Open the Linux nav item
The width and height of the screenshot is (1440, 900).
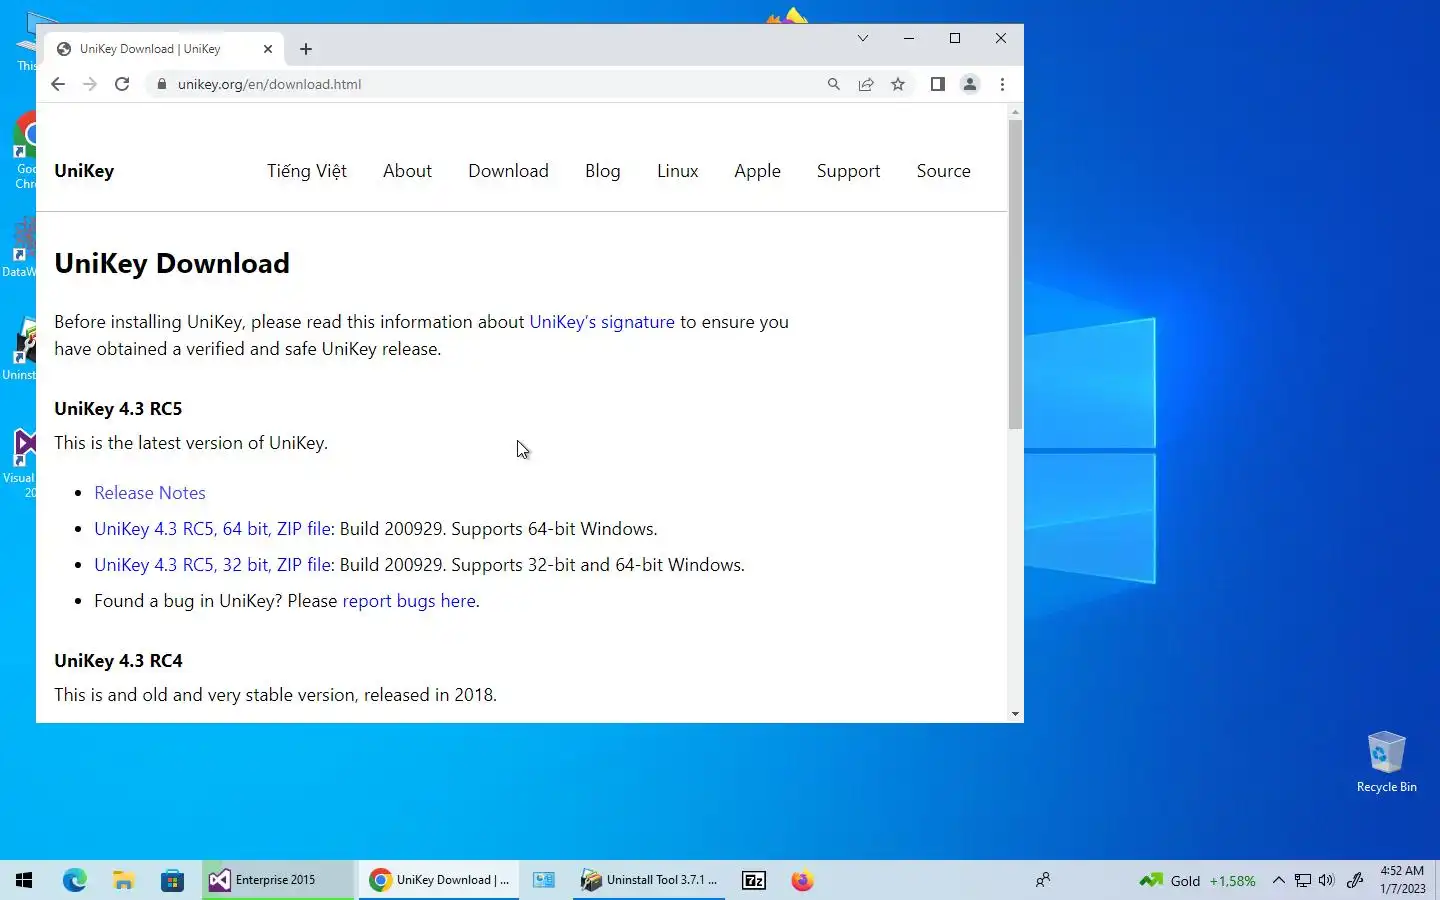point(677,171)
